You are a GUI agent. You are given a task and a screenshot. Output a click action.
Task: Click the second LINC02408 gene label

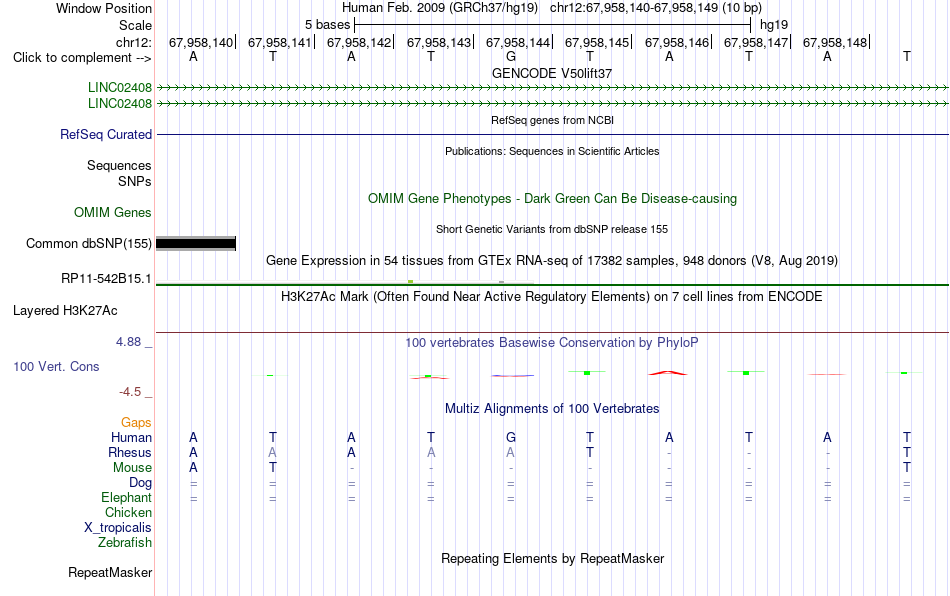(x=120, y=104)
